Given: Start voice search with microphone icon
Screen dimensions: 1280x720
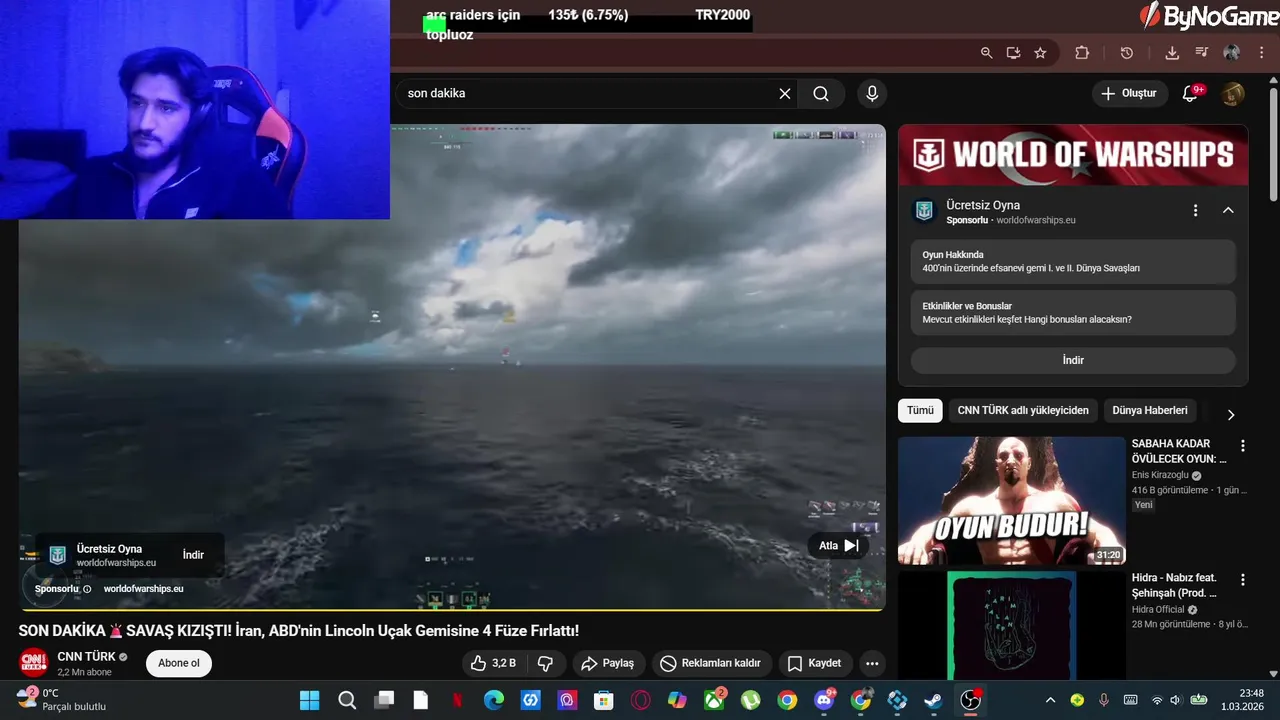Looking at the screenshot, I should [x=872, y=94].
